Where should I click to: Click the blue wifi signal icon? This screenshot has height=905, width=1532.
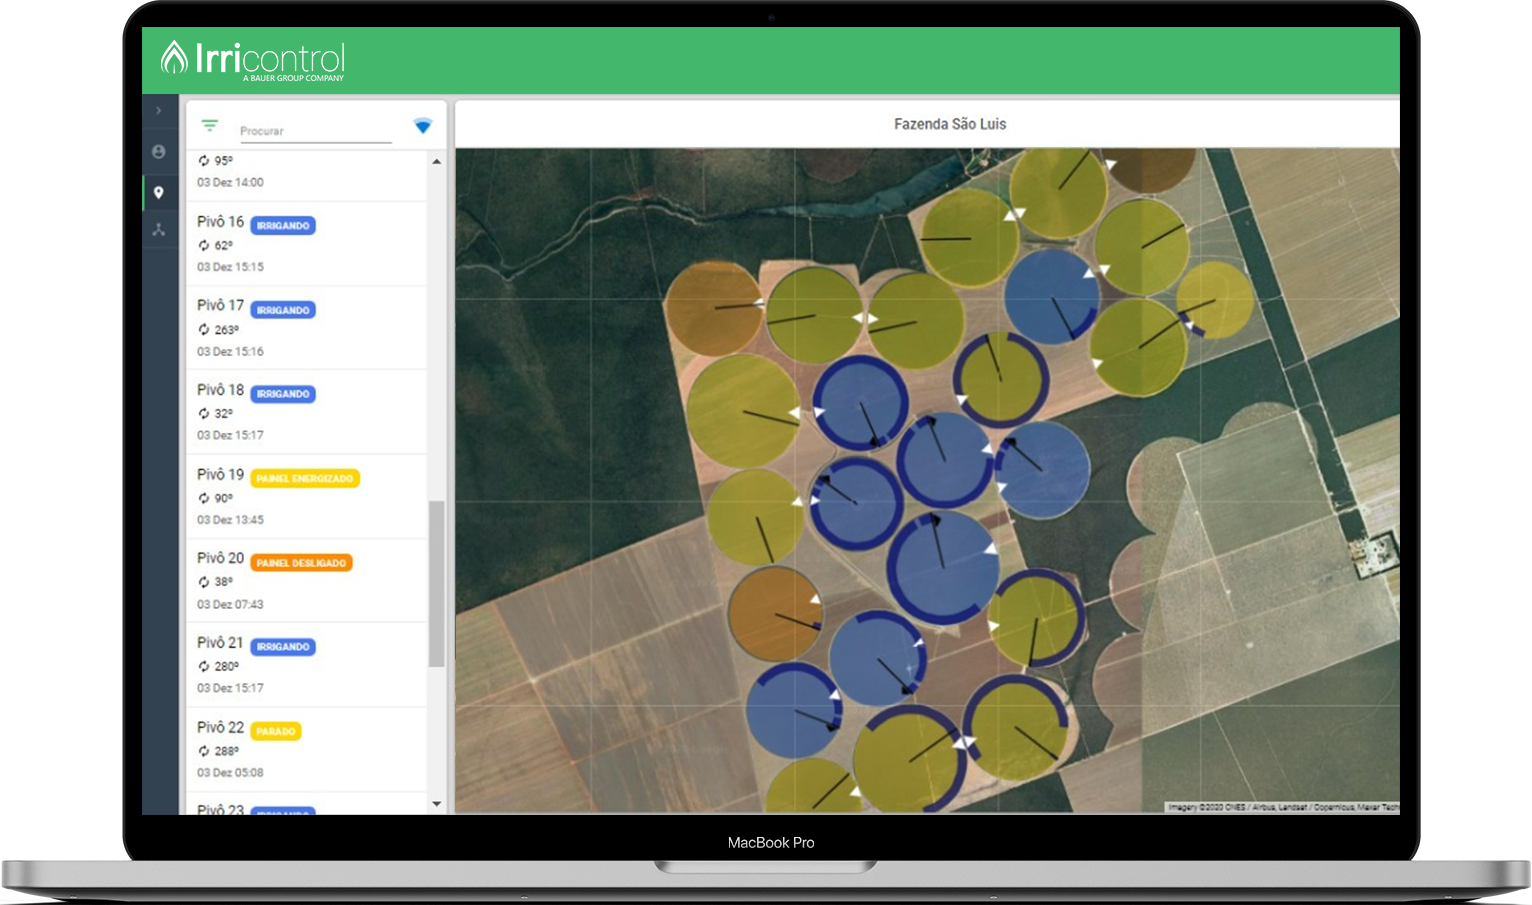[423, 126]
